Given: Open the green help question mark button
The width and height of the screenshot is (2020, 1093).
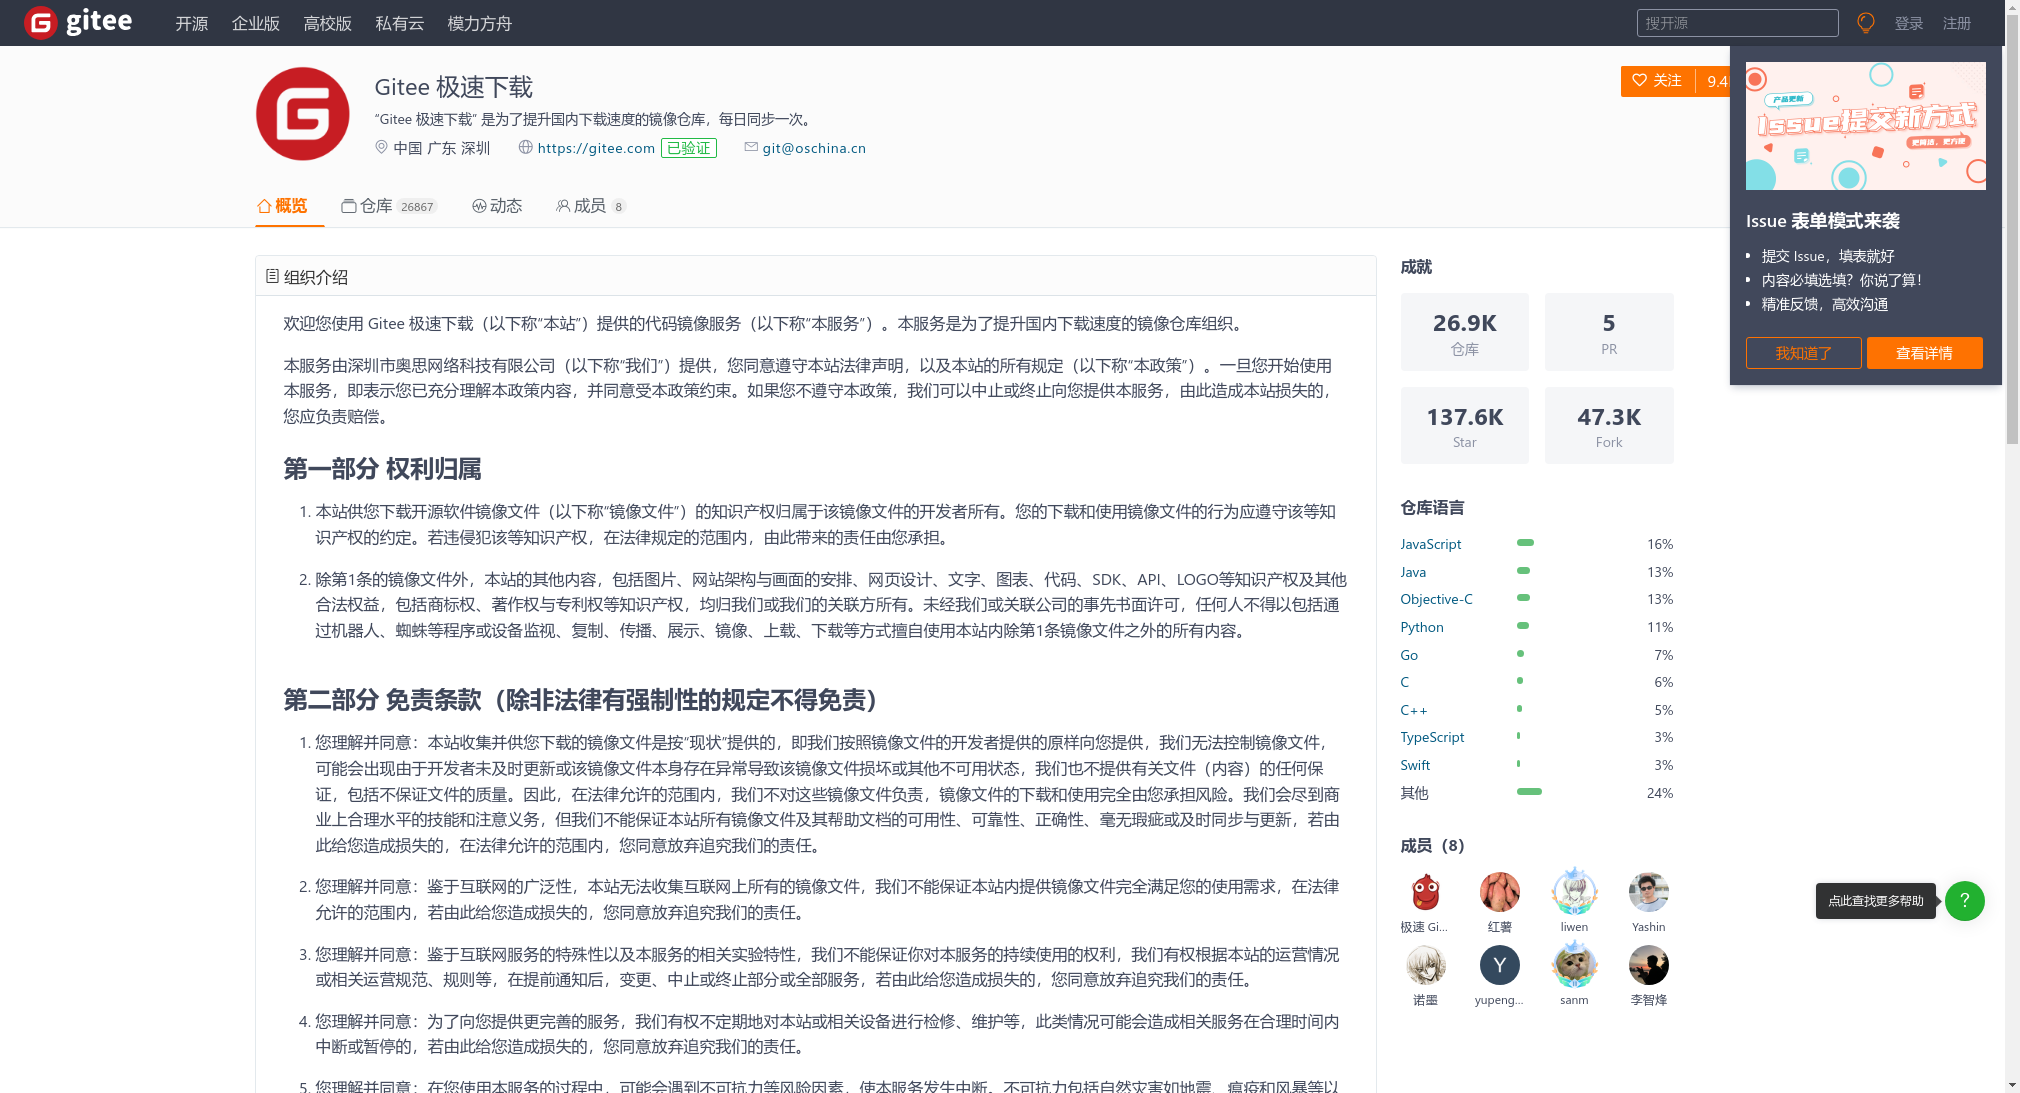Looking at the screenshot, I should coord(1964,900).
